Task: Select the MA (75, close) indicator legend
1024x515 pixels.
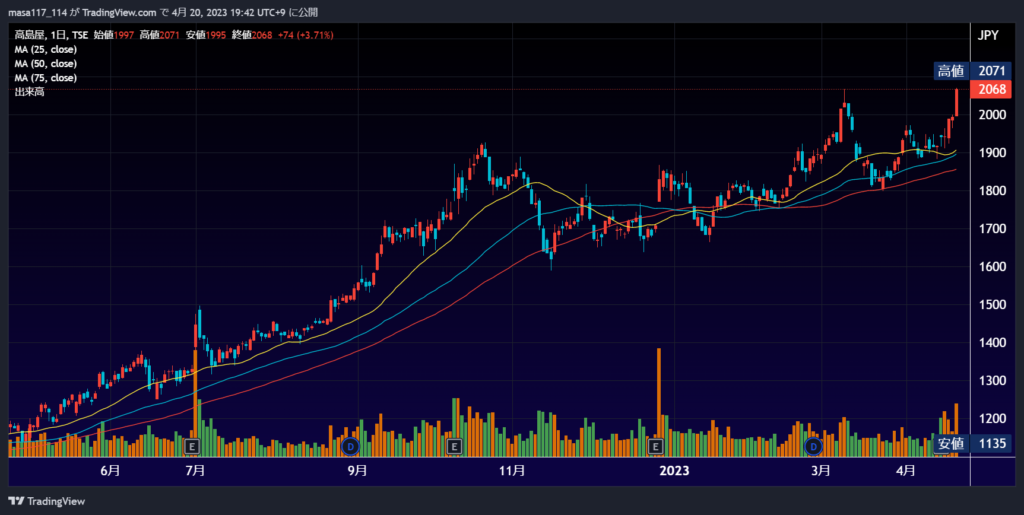Action: click(46, 78)
